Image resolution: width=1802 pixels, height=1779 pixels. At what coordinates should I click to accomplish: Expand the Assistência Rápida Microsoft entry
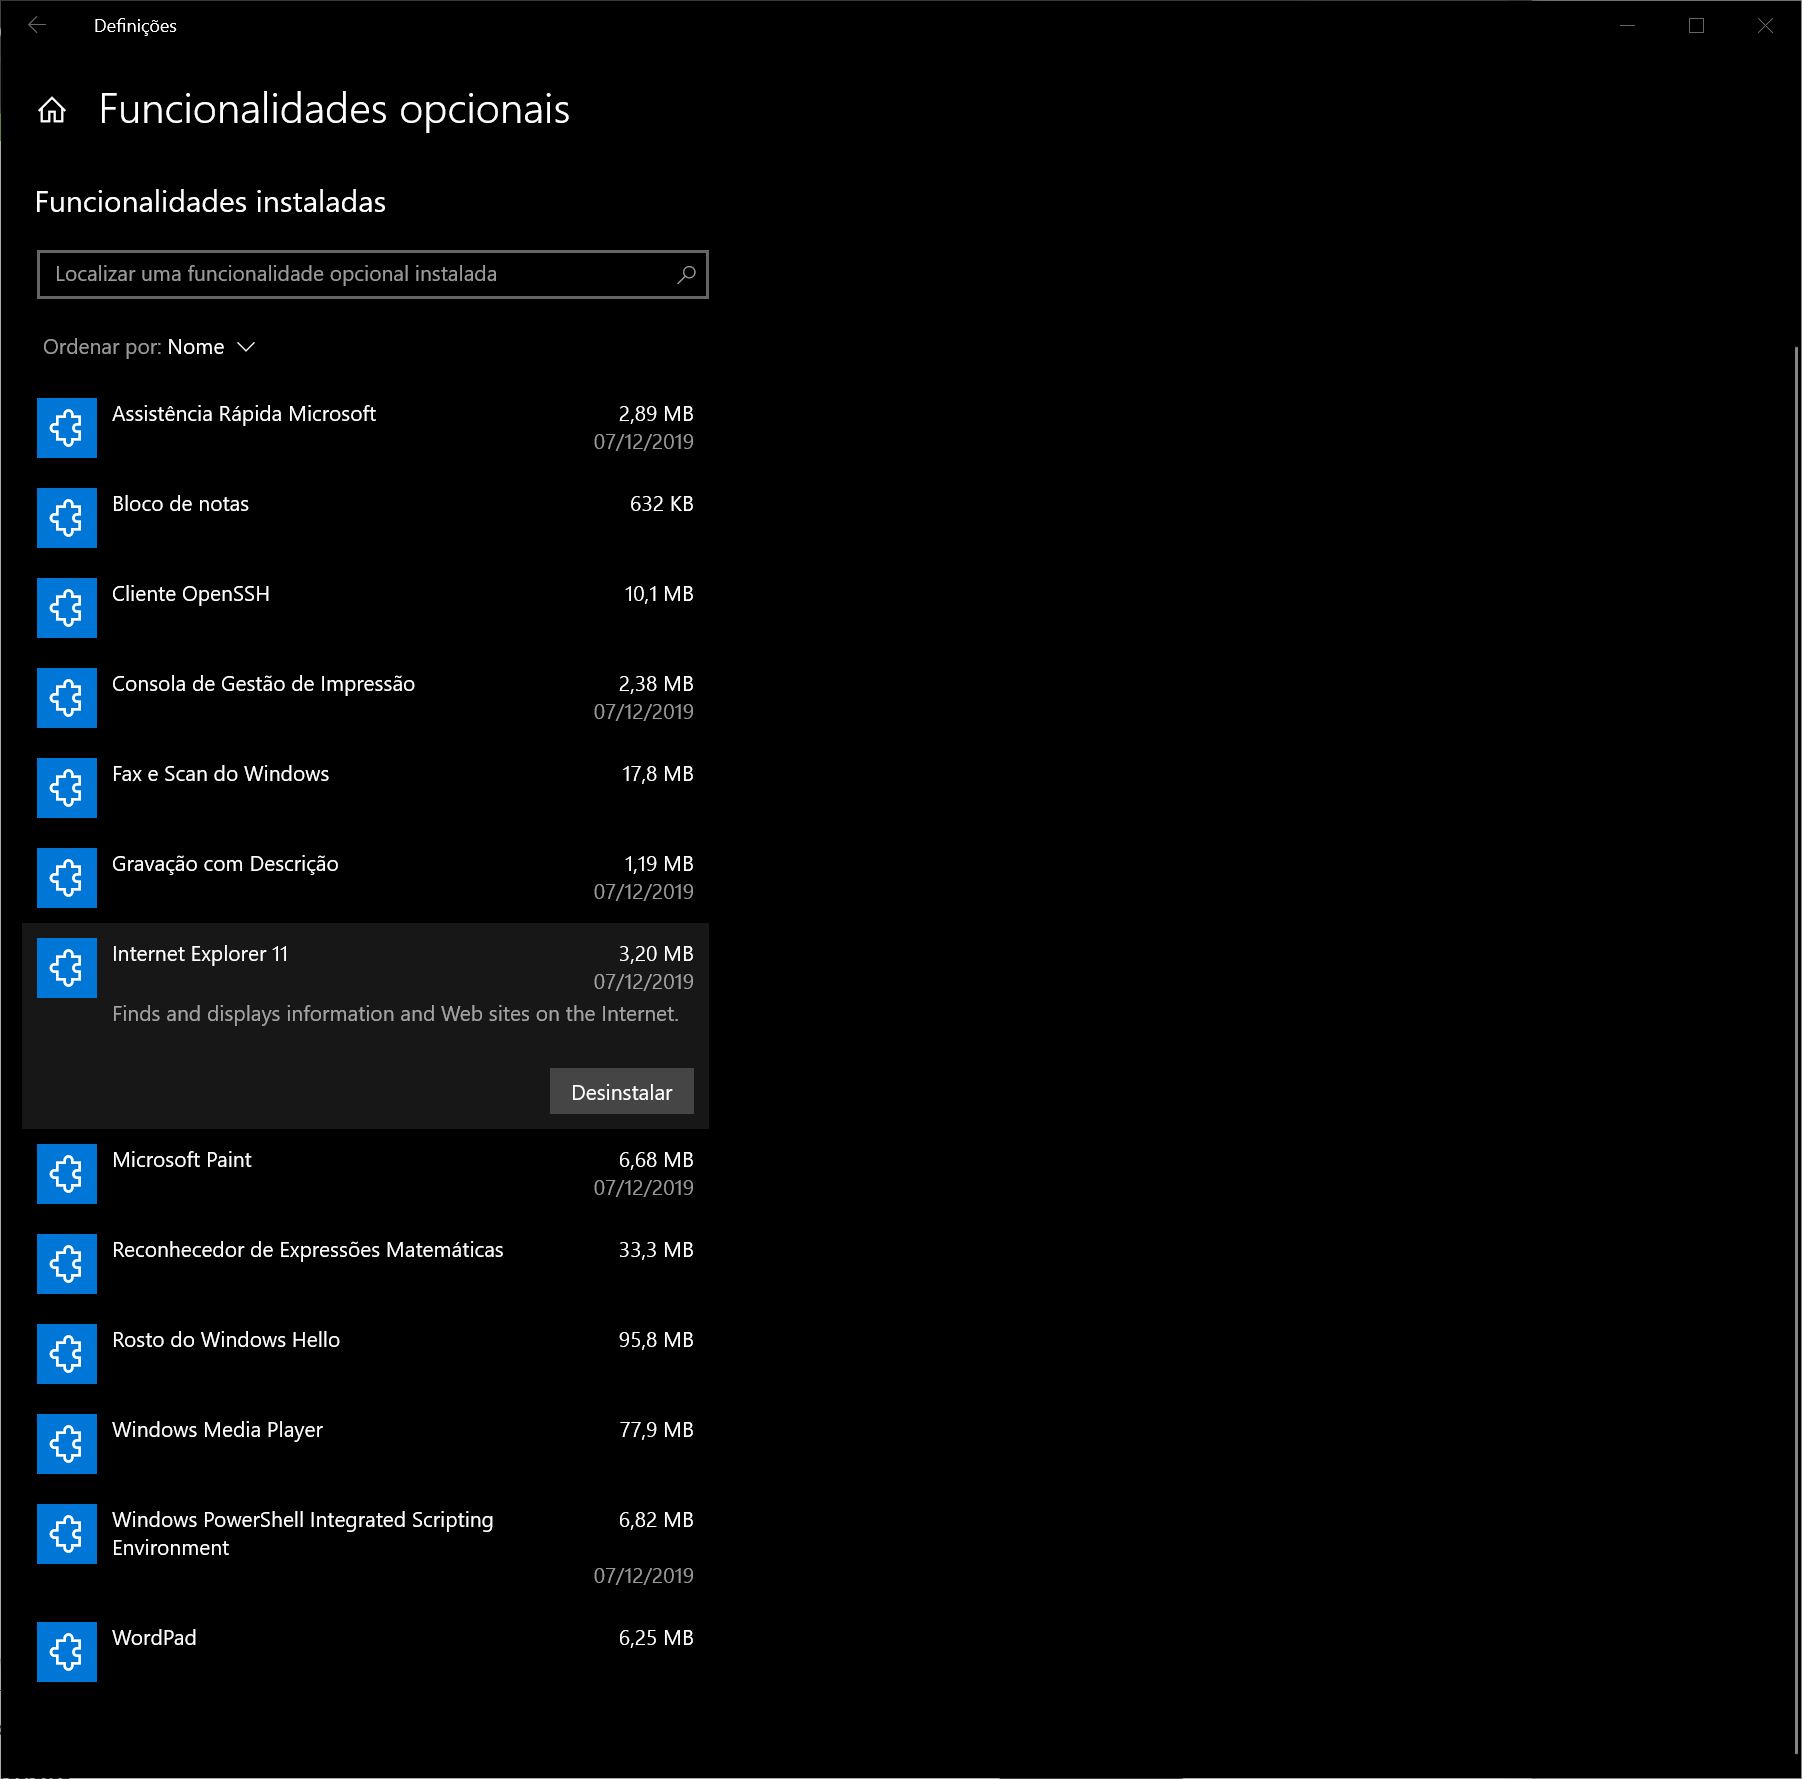(244, 414)
